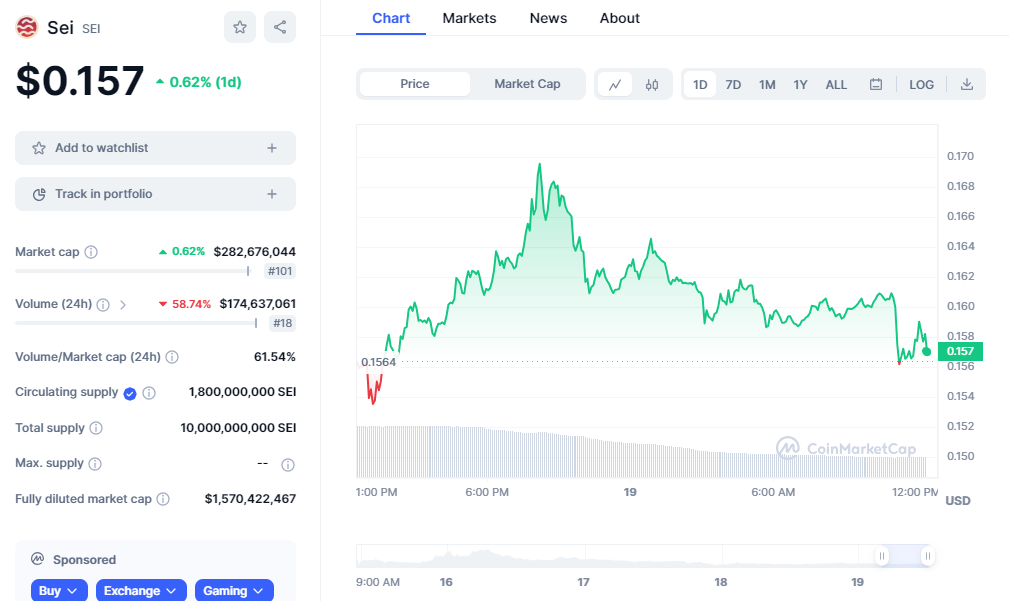Click the market cap rank progress bar
1009x601 pixels.
tap(132, 271)
